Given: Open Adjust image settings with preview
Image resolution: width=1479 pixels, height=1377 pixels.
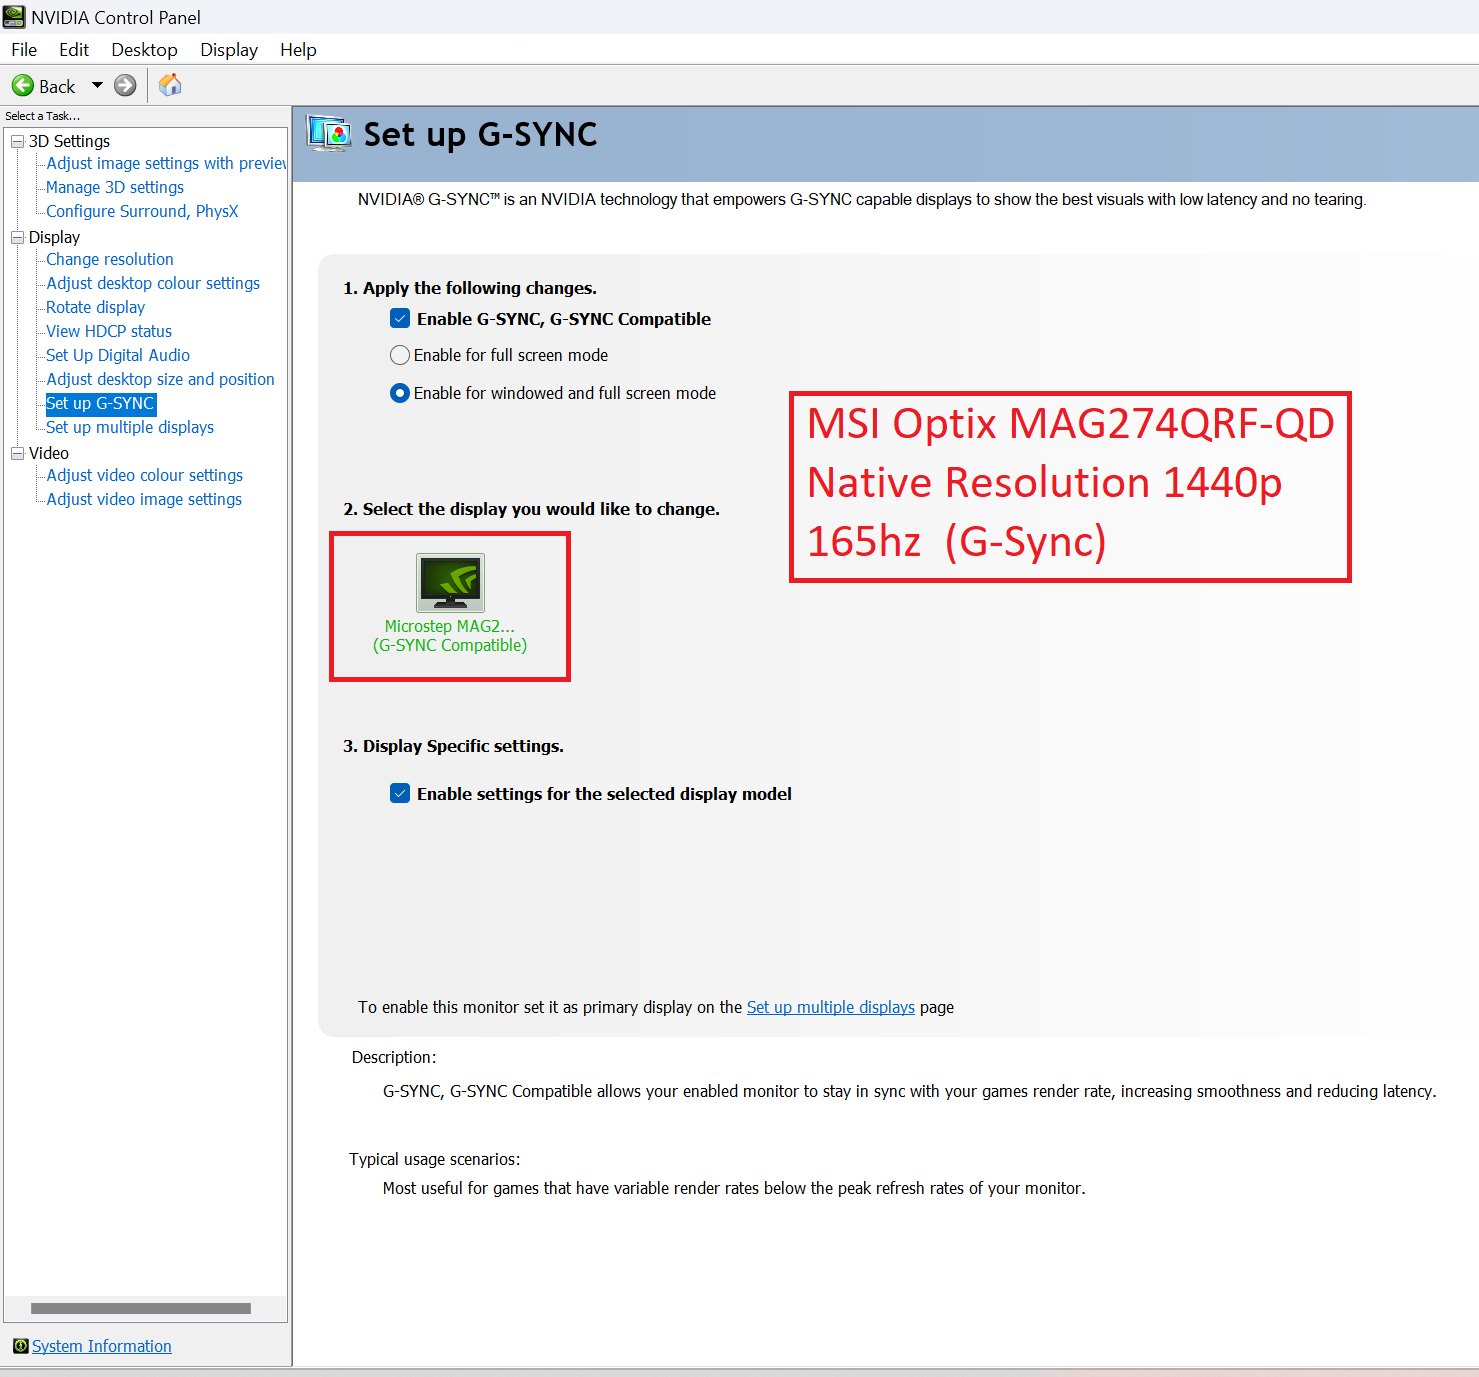Looking at the screenshot, I should pos(166,163).
